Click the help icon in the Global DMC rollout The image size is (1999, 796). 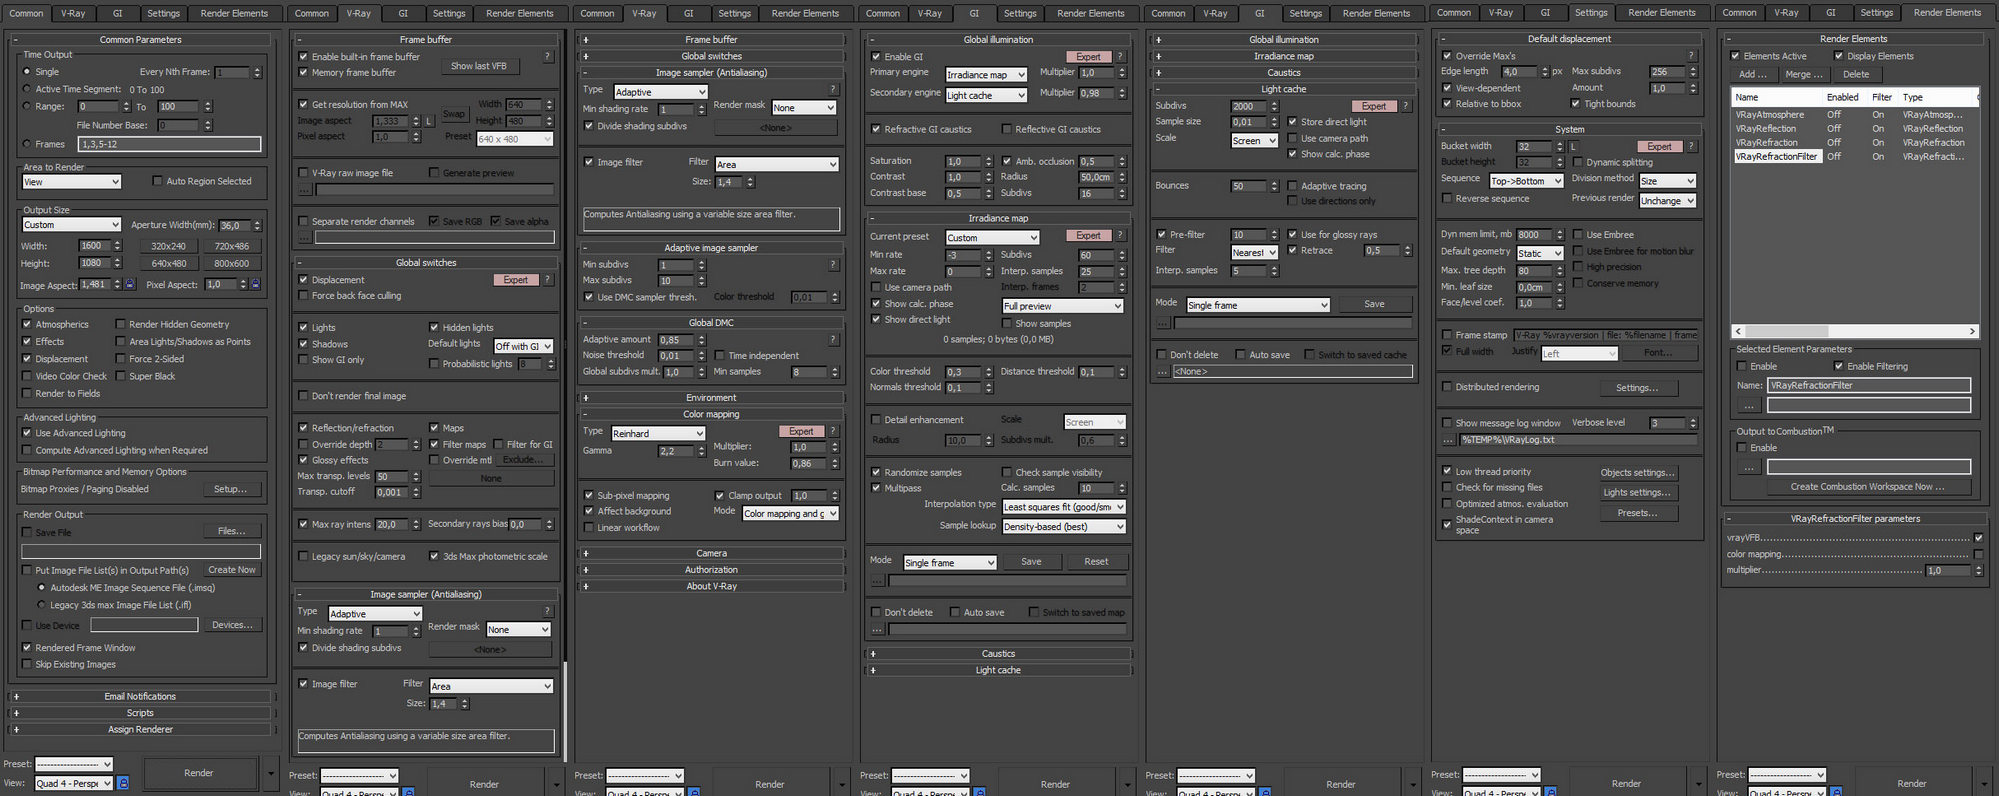[832, 340]
